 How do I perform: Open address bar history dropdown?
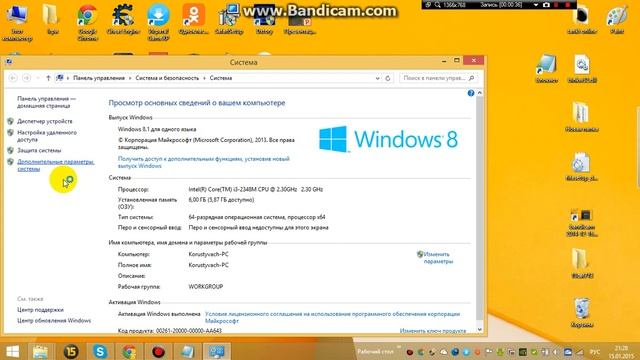(378, 78)
